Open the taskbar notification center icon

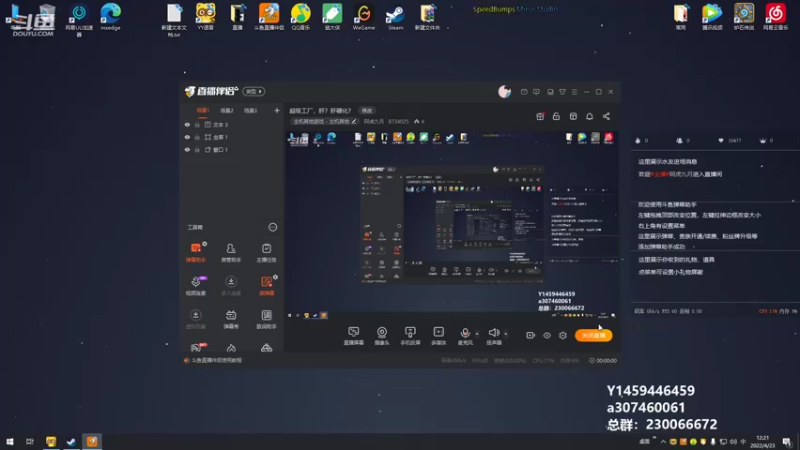coord(787,442)
